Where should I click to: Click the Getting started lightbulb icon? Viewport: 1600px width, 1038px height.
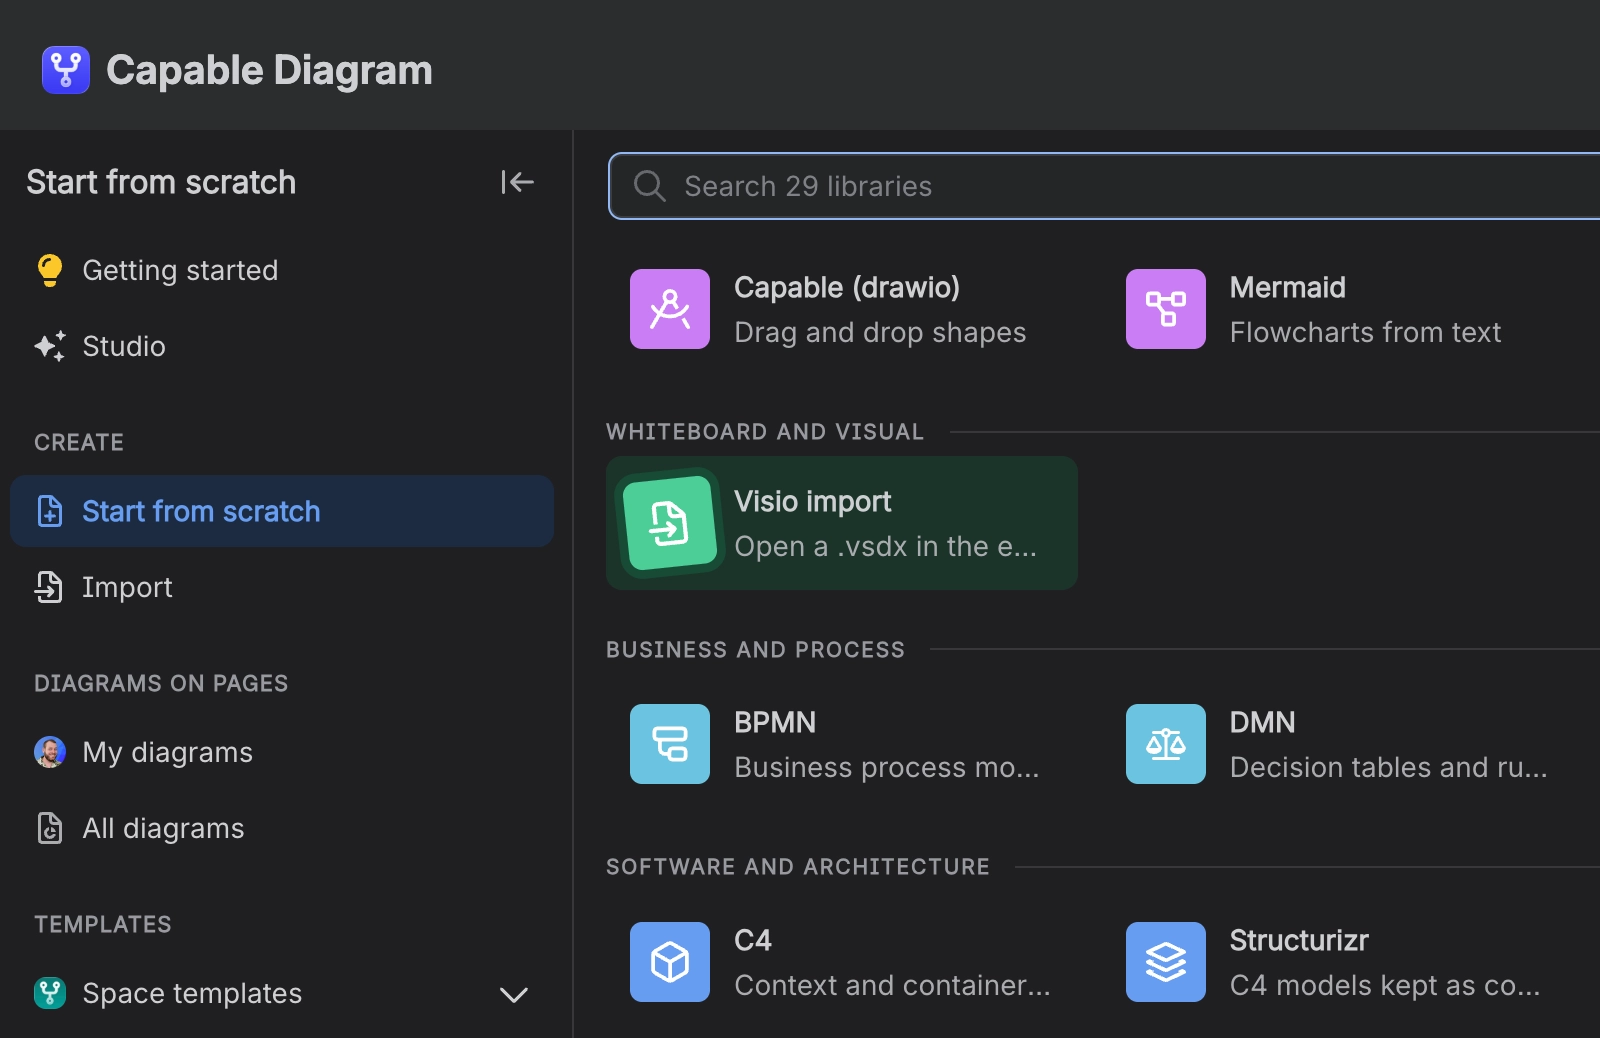(49, 270)
